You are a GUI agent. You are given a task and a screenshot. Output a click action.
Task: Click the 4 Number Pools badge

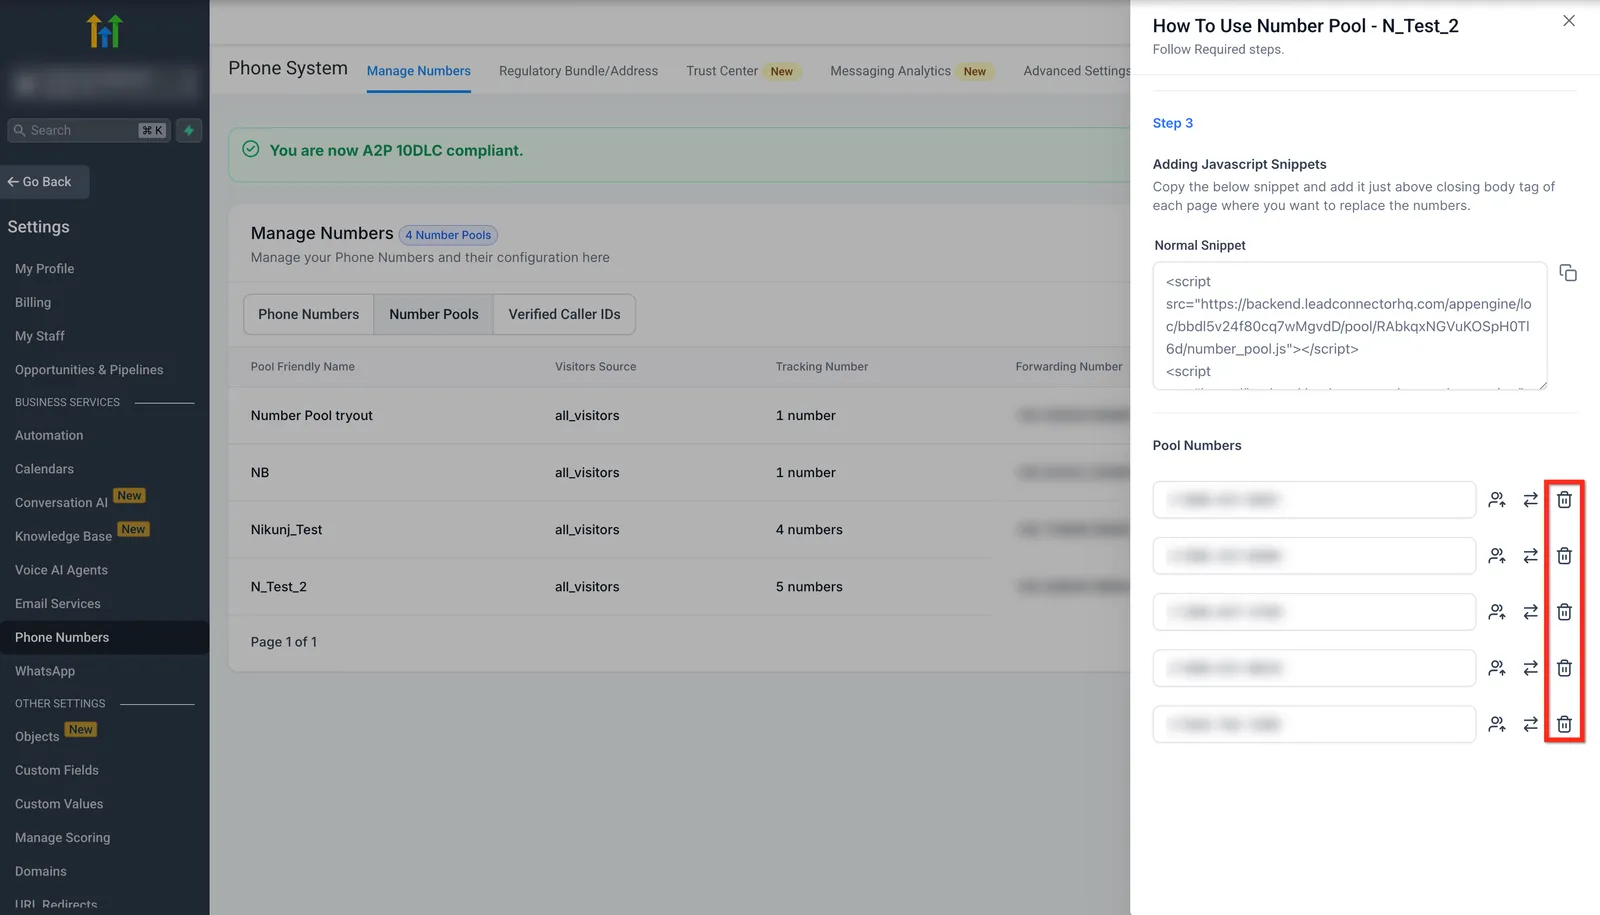click(x=448, y=235)
